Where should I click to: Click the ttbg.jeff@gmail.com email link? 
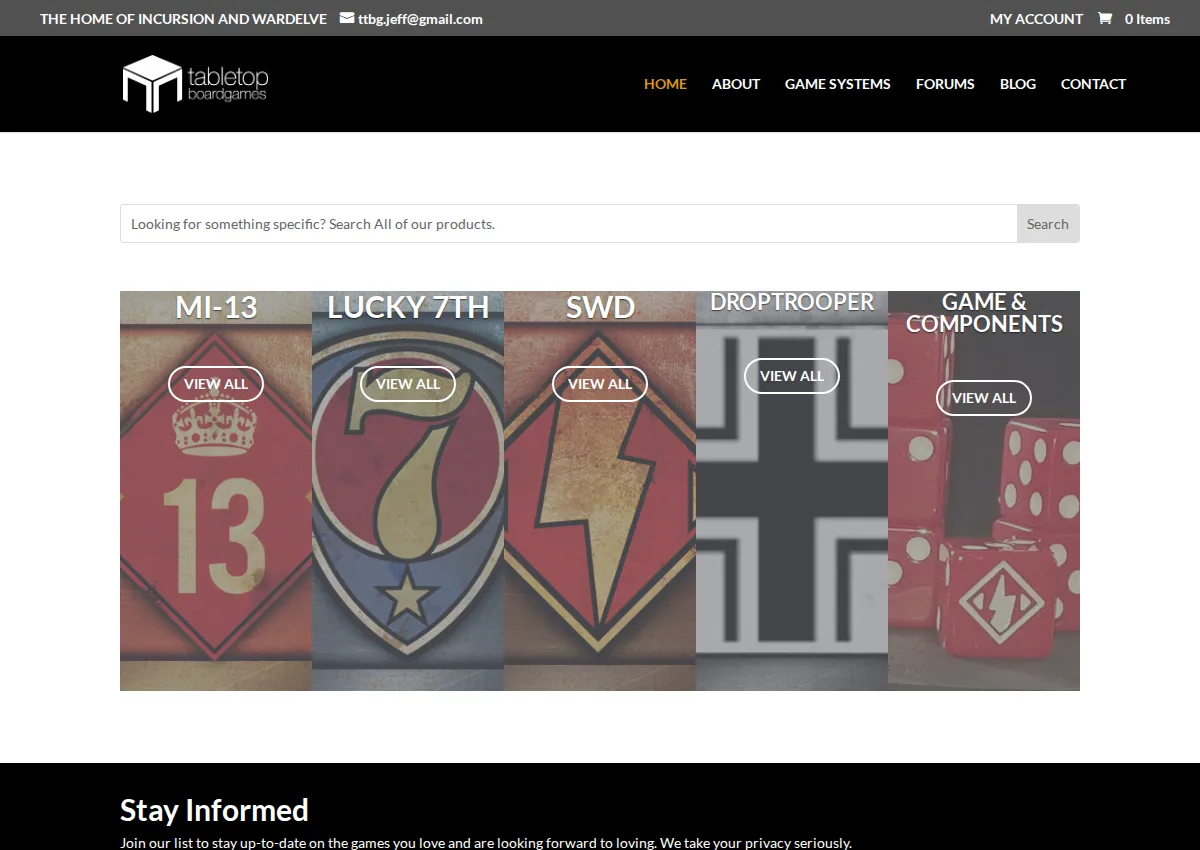click(420, 19)
